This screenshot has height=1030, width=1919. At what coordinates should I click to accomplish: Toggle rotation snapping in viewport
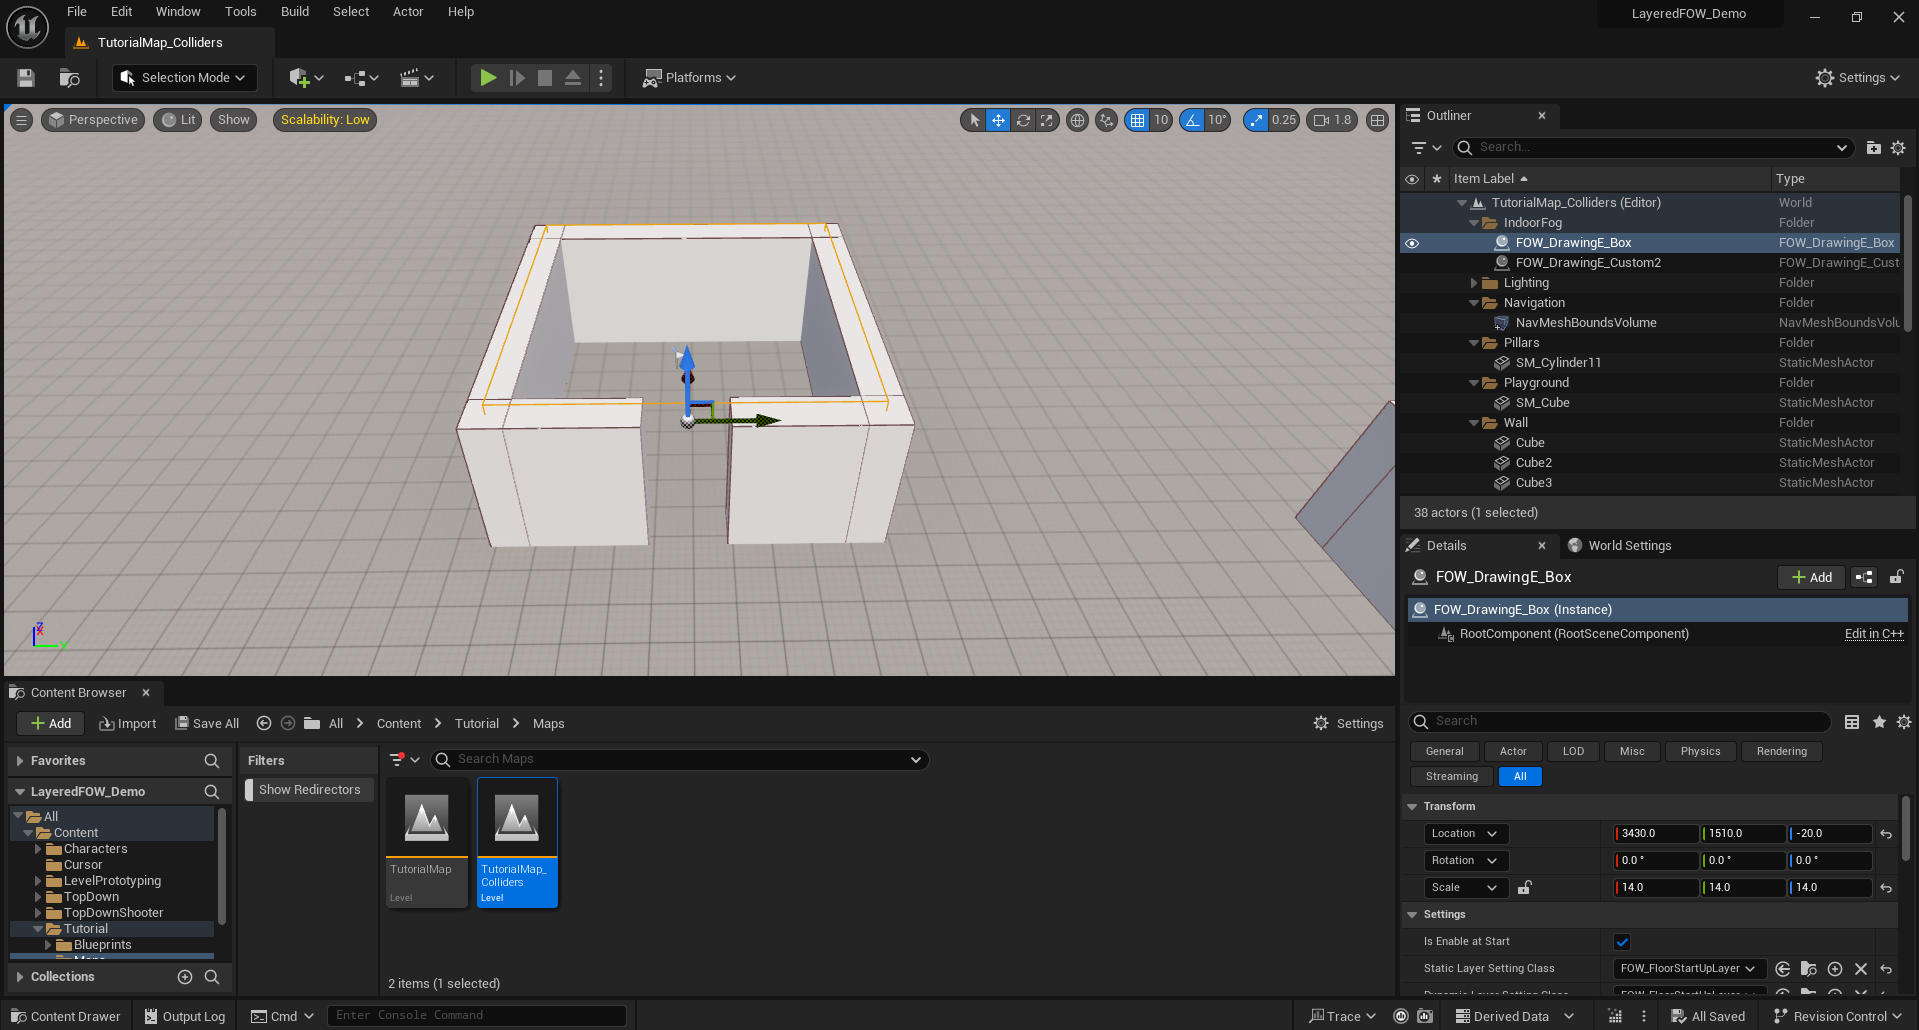pos(1192,120)
